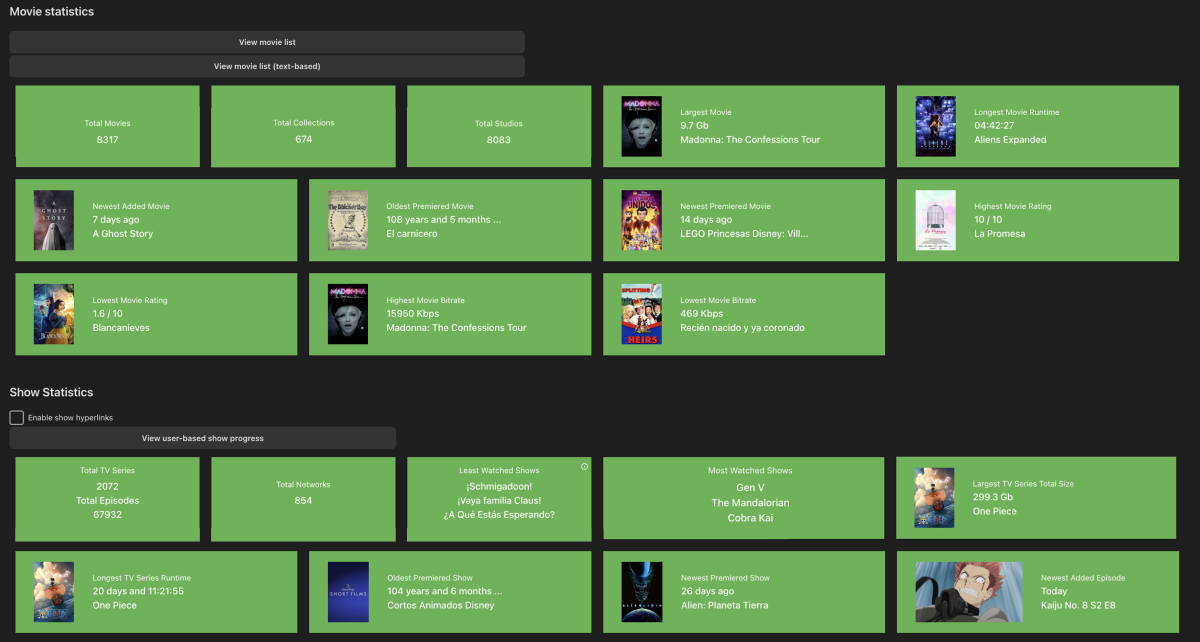
Task: Open A Ghost Story poster
Action: 54,220
